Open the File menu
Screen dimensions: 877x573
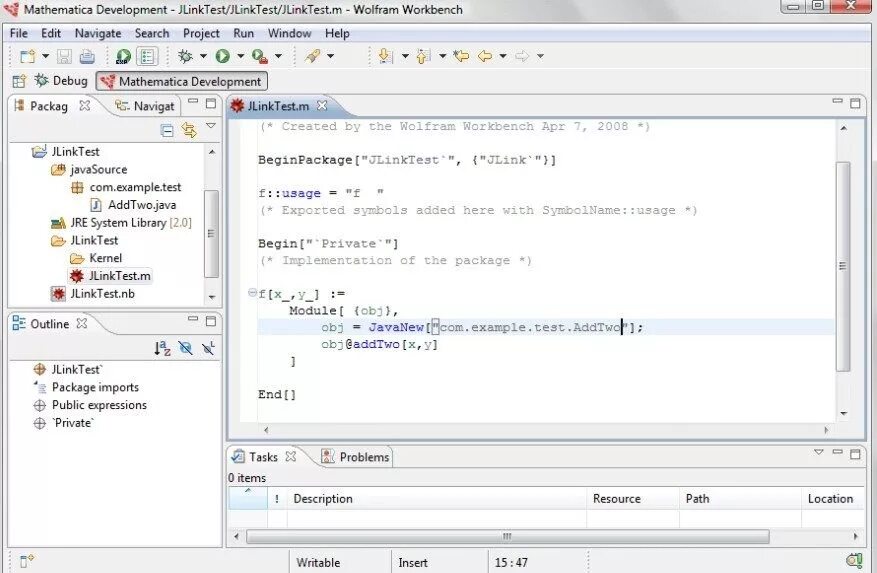pos(18,34)
